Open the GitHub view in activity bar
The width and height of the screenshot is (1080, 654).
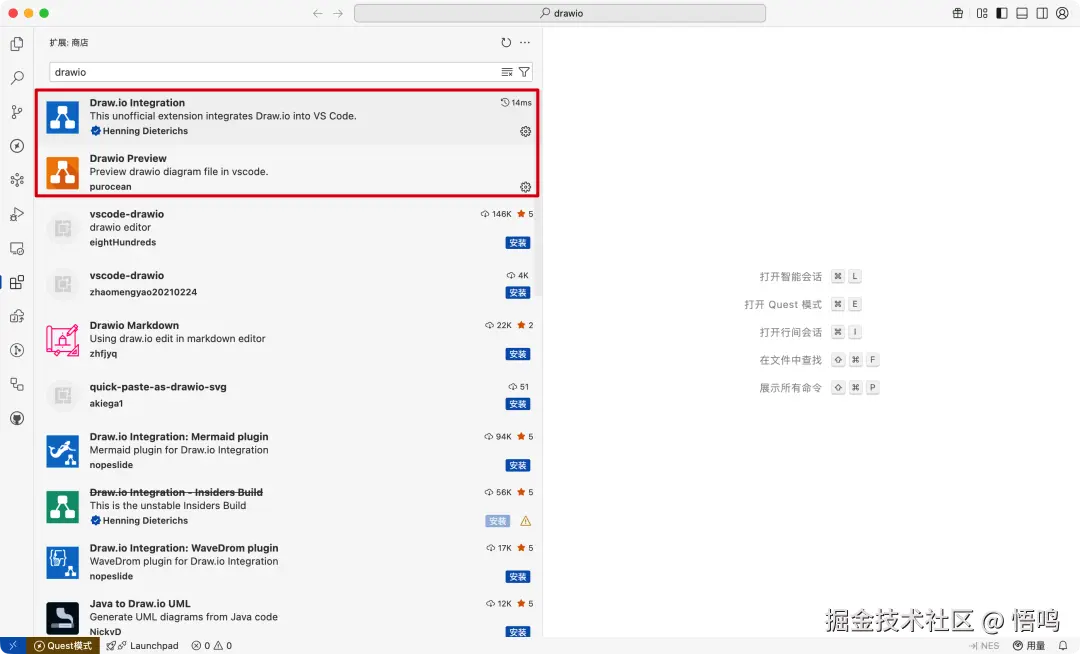coord(17,419)
